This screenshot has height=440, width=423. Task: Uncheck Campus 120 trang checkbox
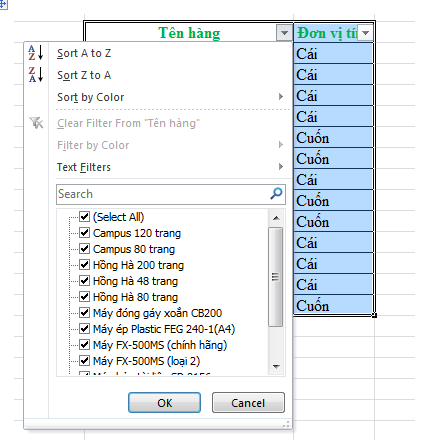[85, 233]
